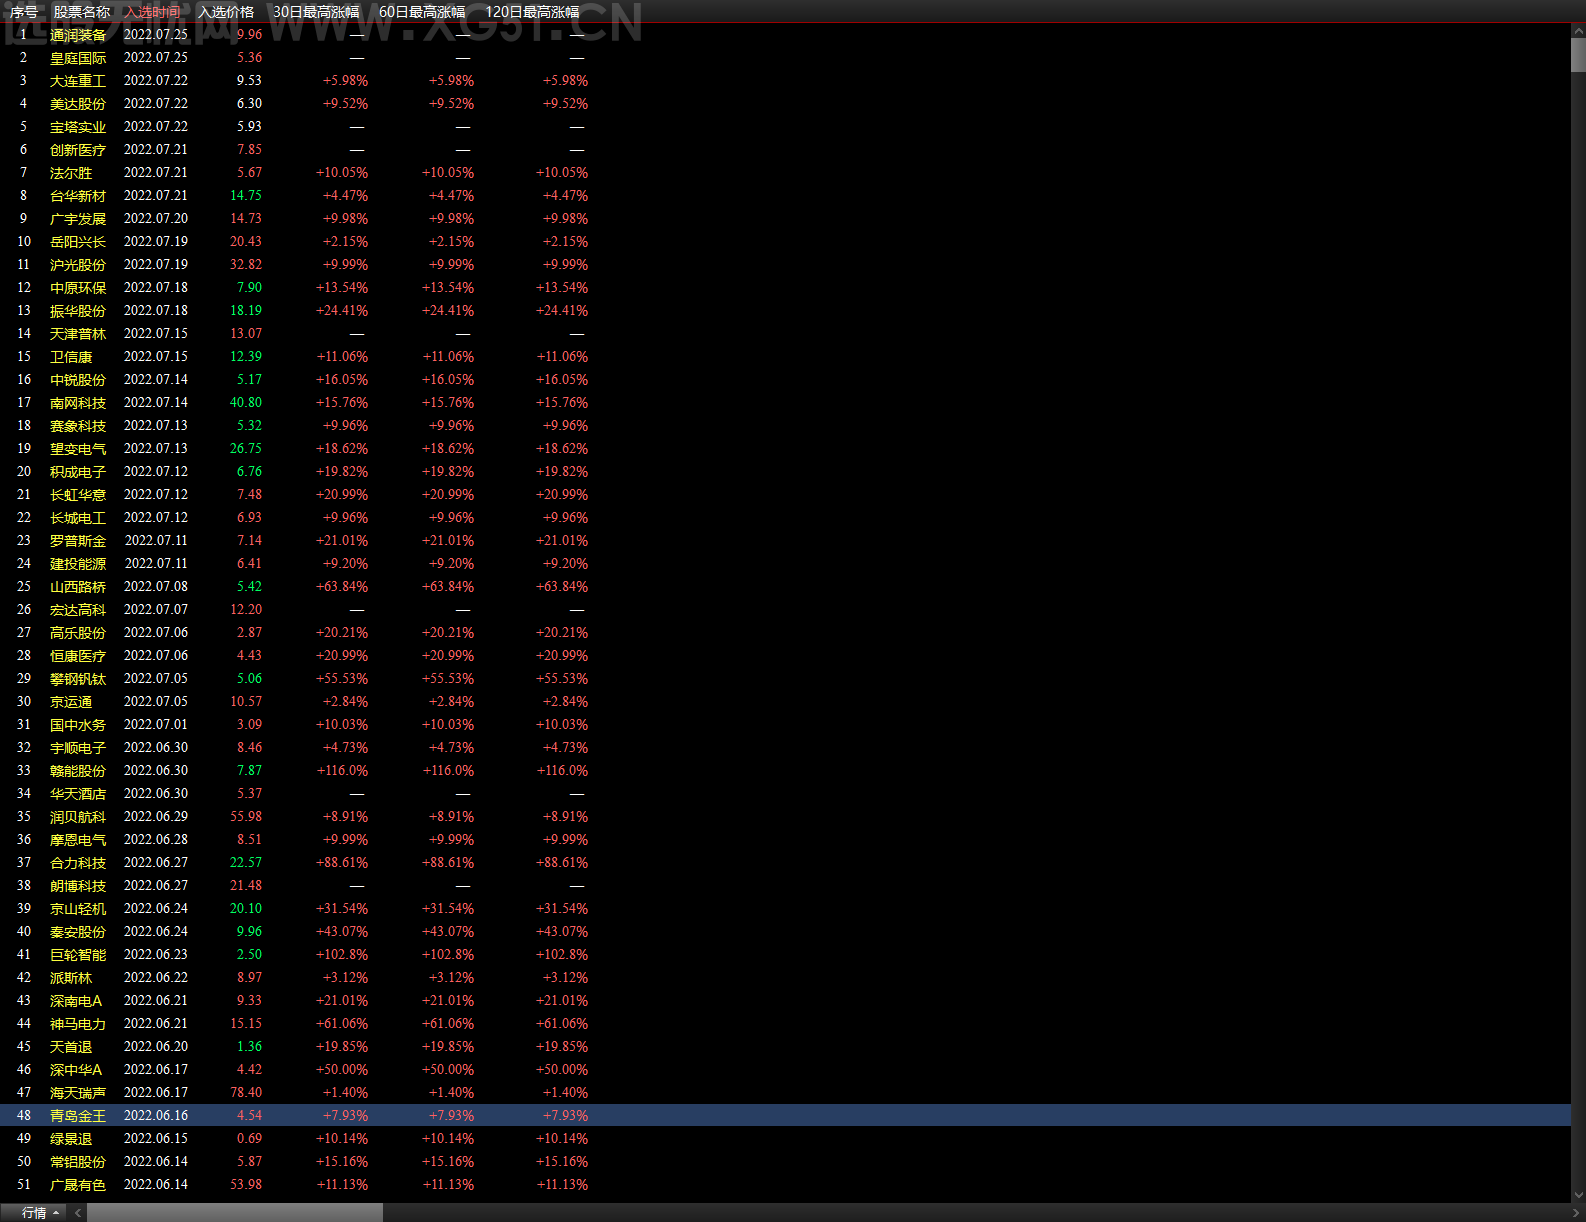Click the vertical scrollbar thumb
The image size is (1586, 1222).
point(1578,55)
